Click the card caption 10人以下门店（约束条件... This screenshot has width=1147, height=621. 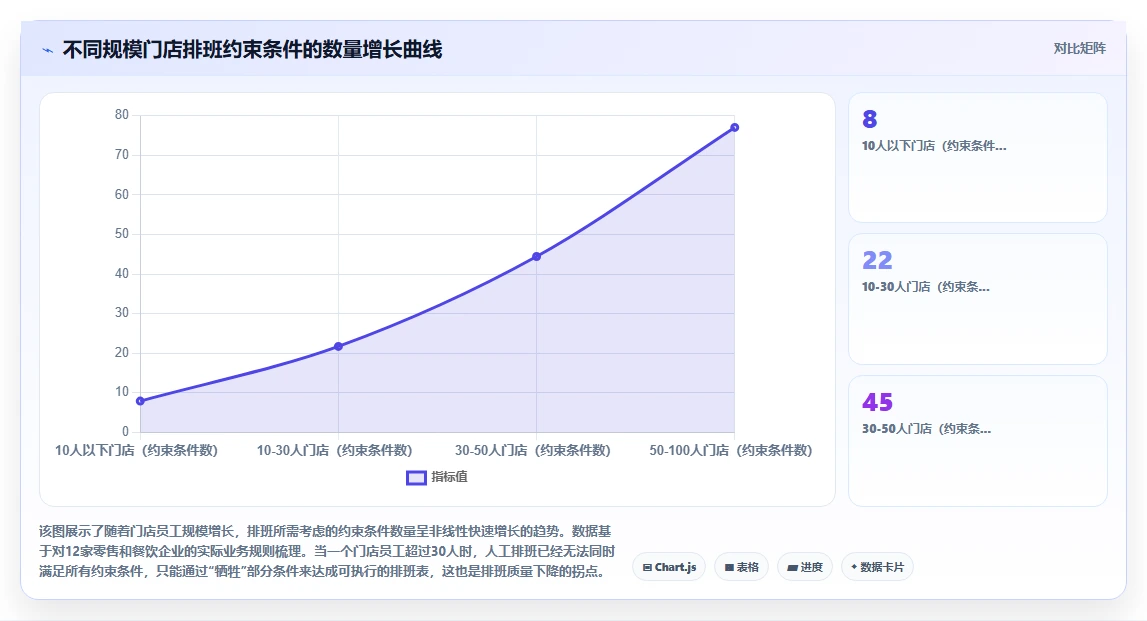click(x=934, y=146)
